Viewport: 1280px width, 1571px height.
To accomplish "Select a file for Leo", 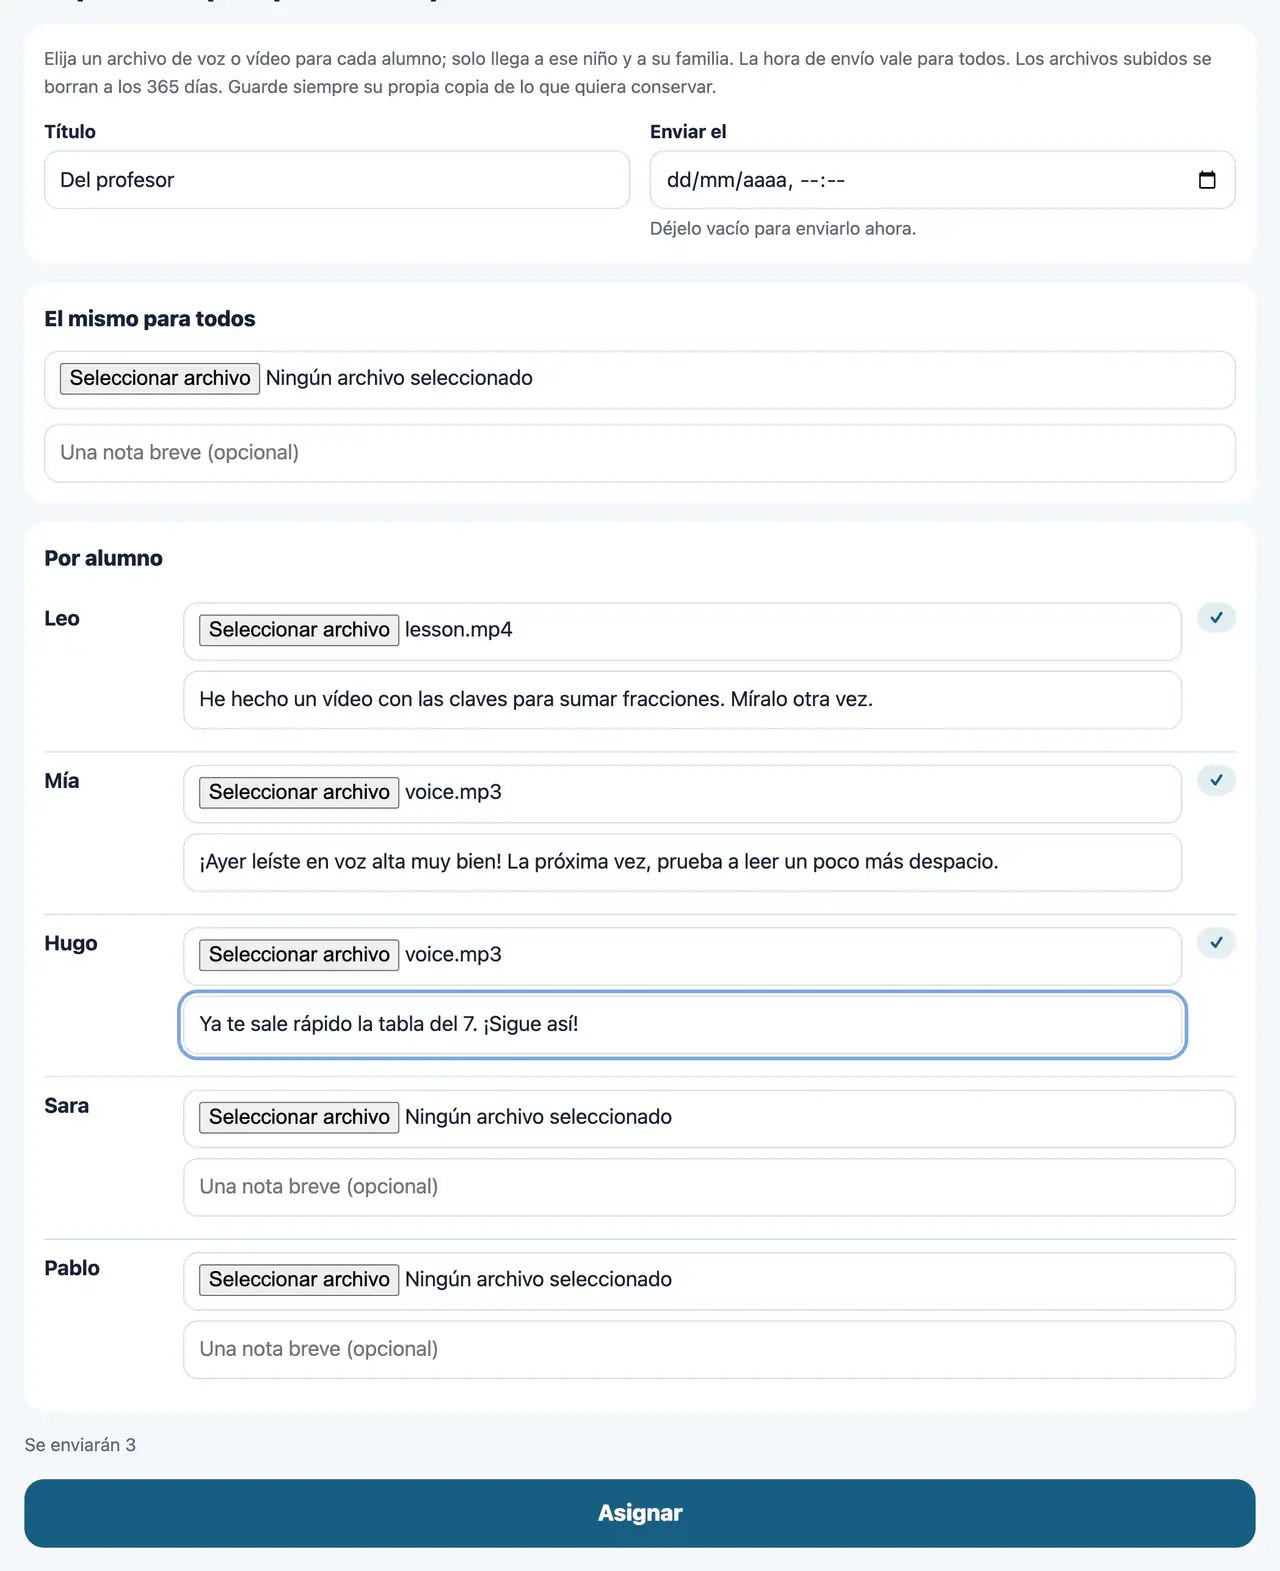I will click(x=299, y=630).
